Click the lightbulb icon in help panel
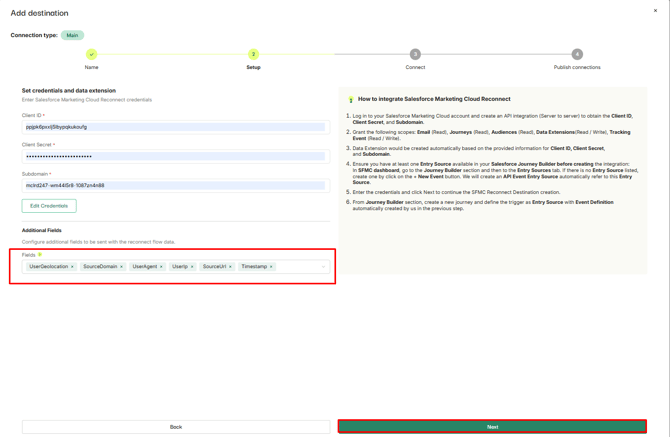Viewport: 670px width, 437px height. point(351,100)
